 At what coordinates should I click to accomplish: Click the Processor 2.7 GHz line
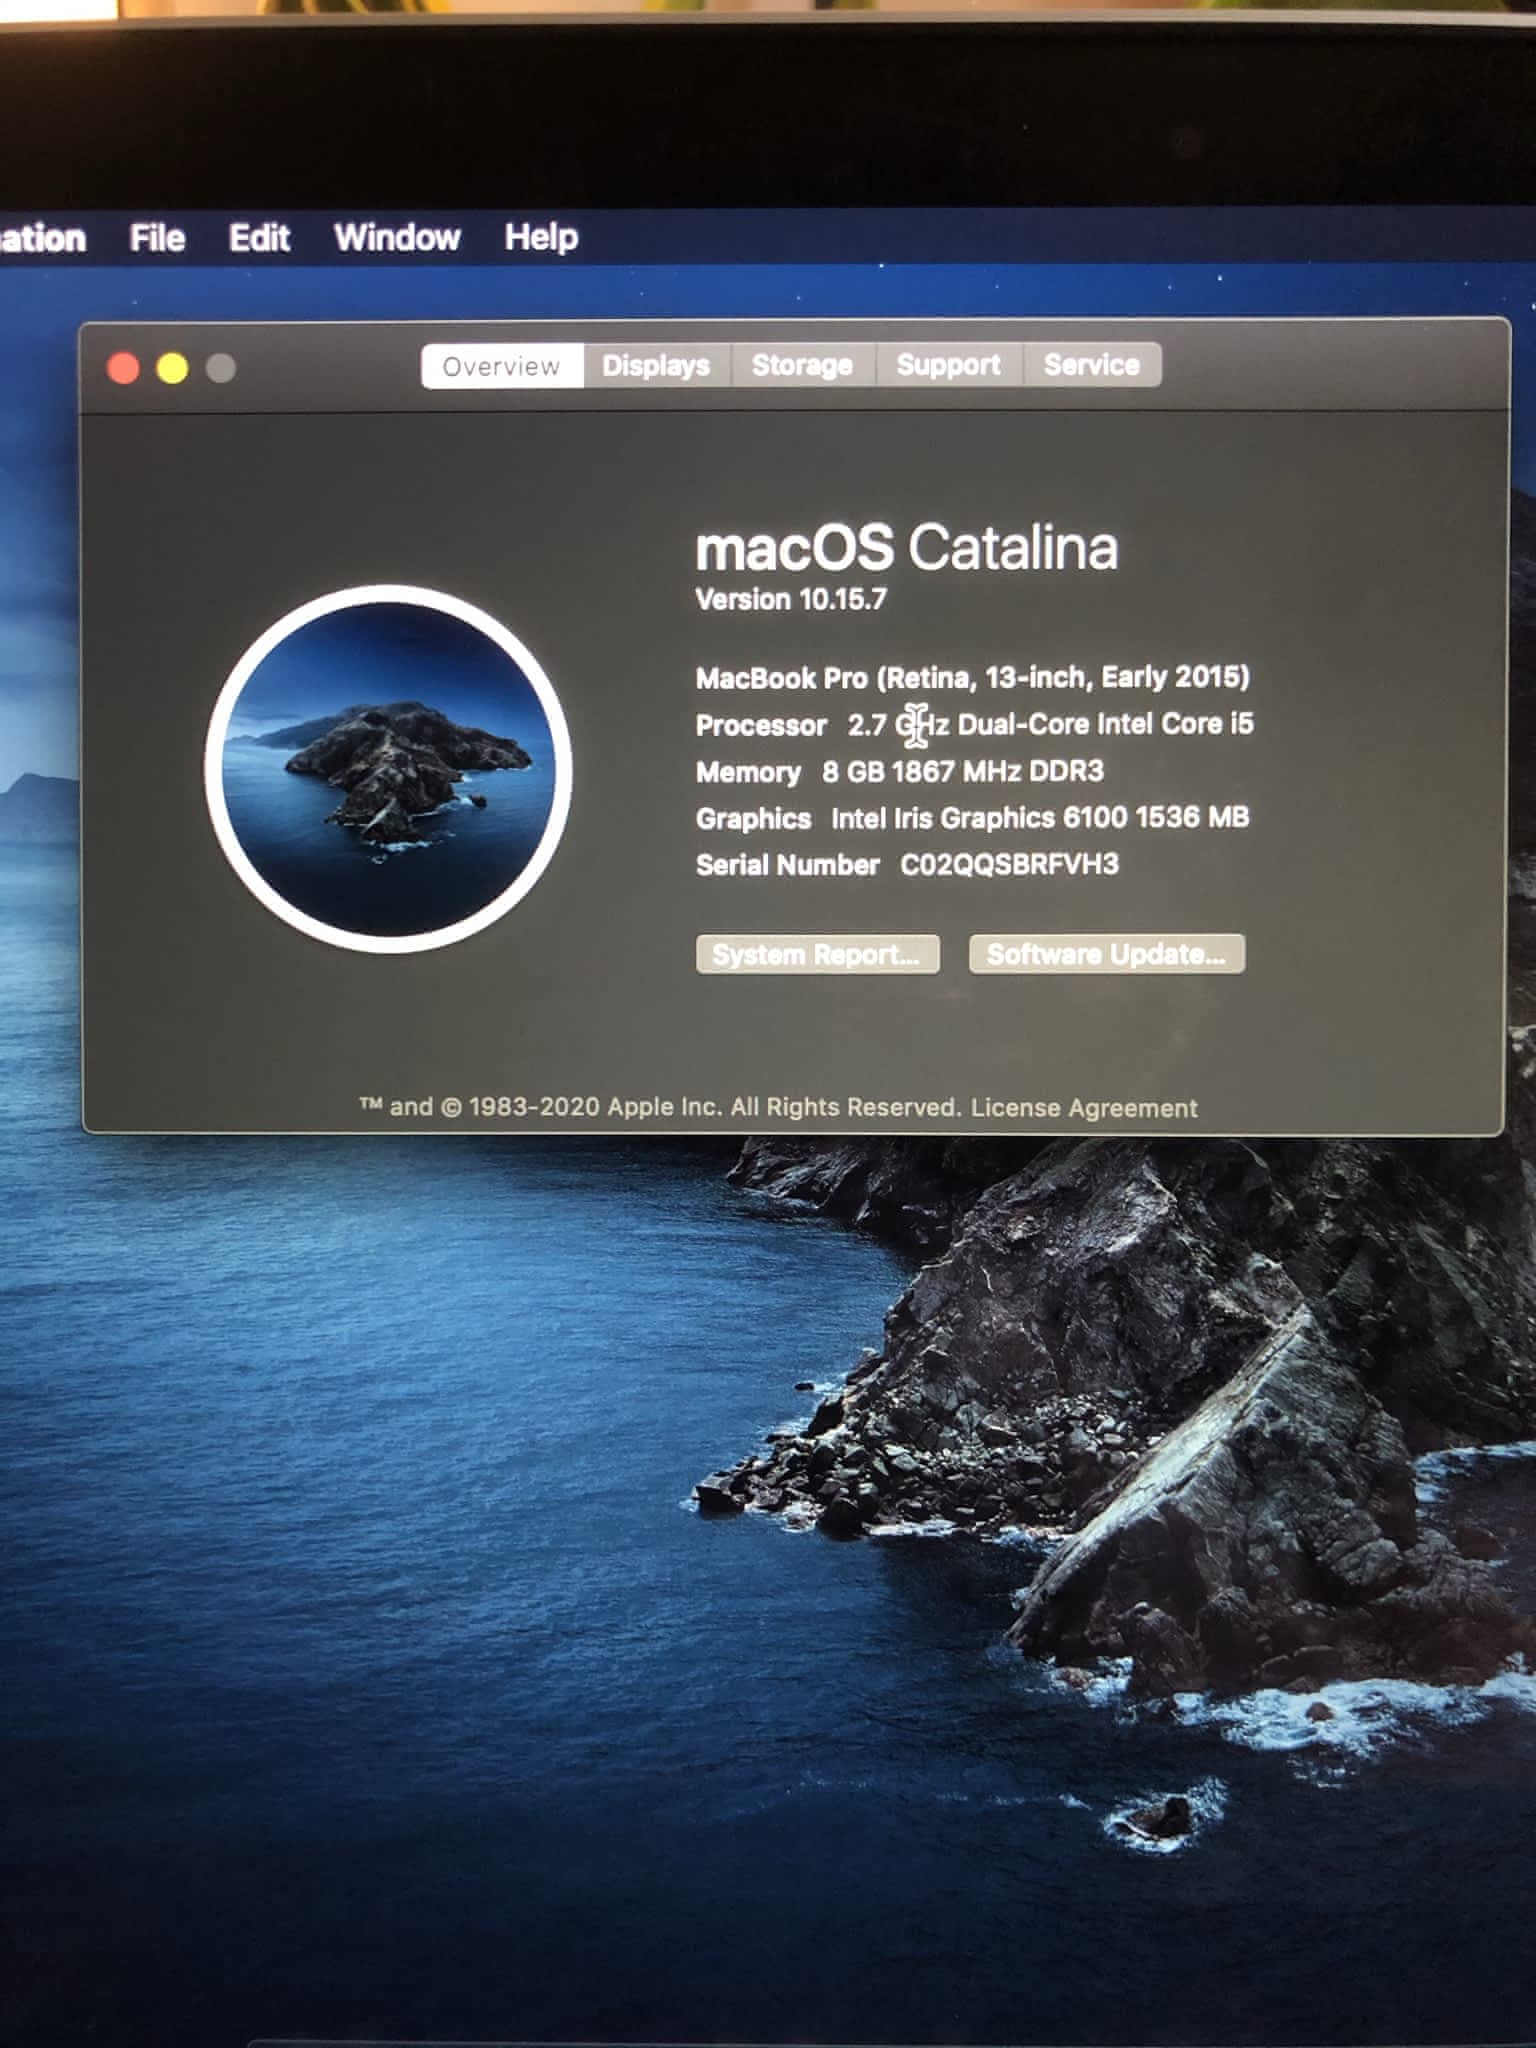click(x=974, y=724)
